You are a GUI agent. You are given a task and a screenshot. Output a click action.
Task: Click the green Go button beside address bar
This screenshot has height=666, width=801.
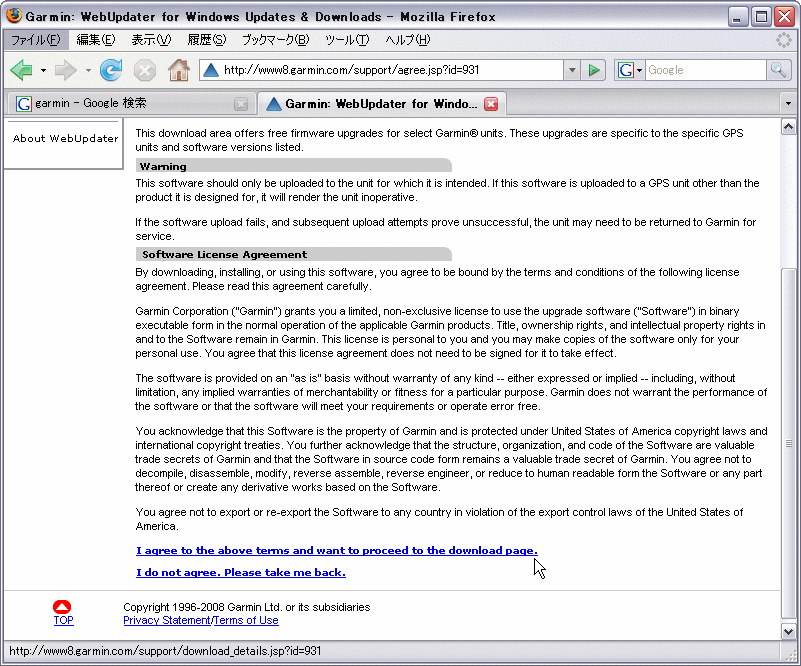pyautogui.click(x=594, y=70)
